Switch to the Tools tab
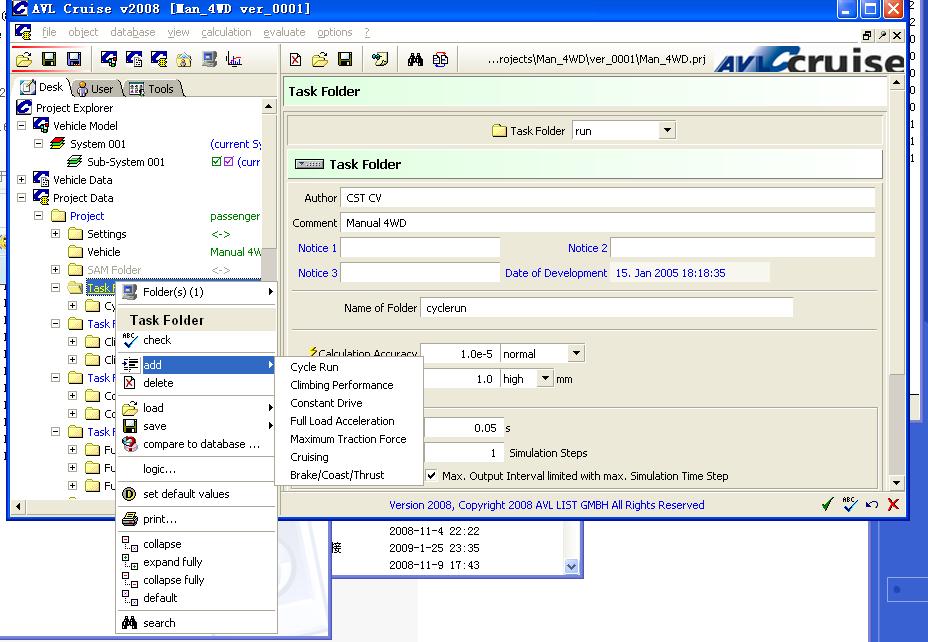 (152, 89)
